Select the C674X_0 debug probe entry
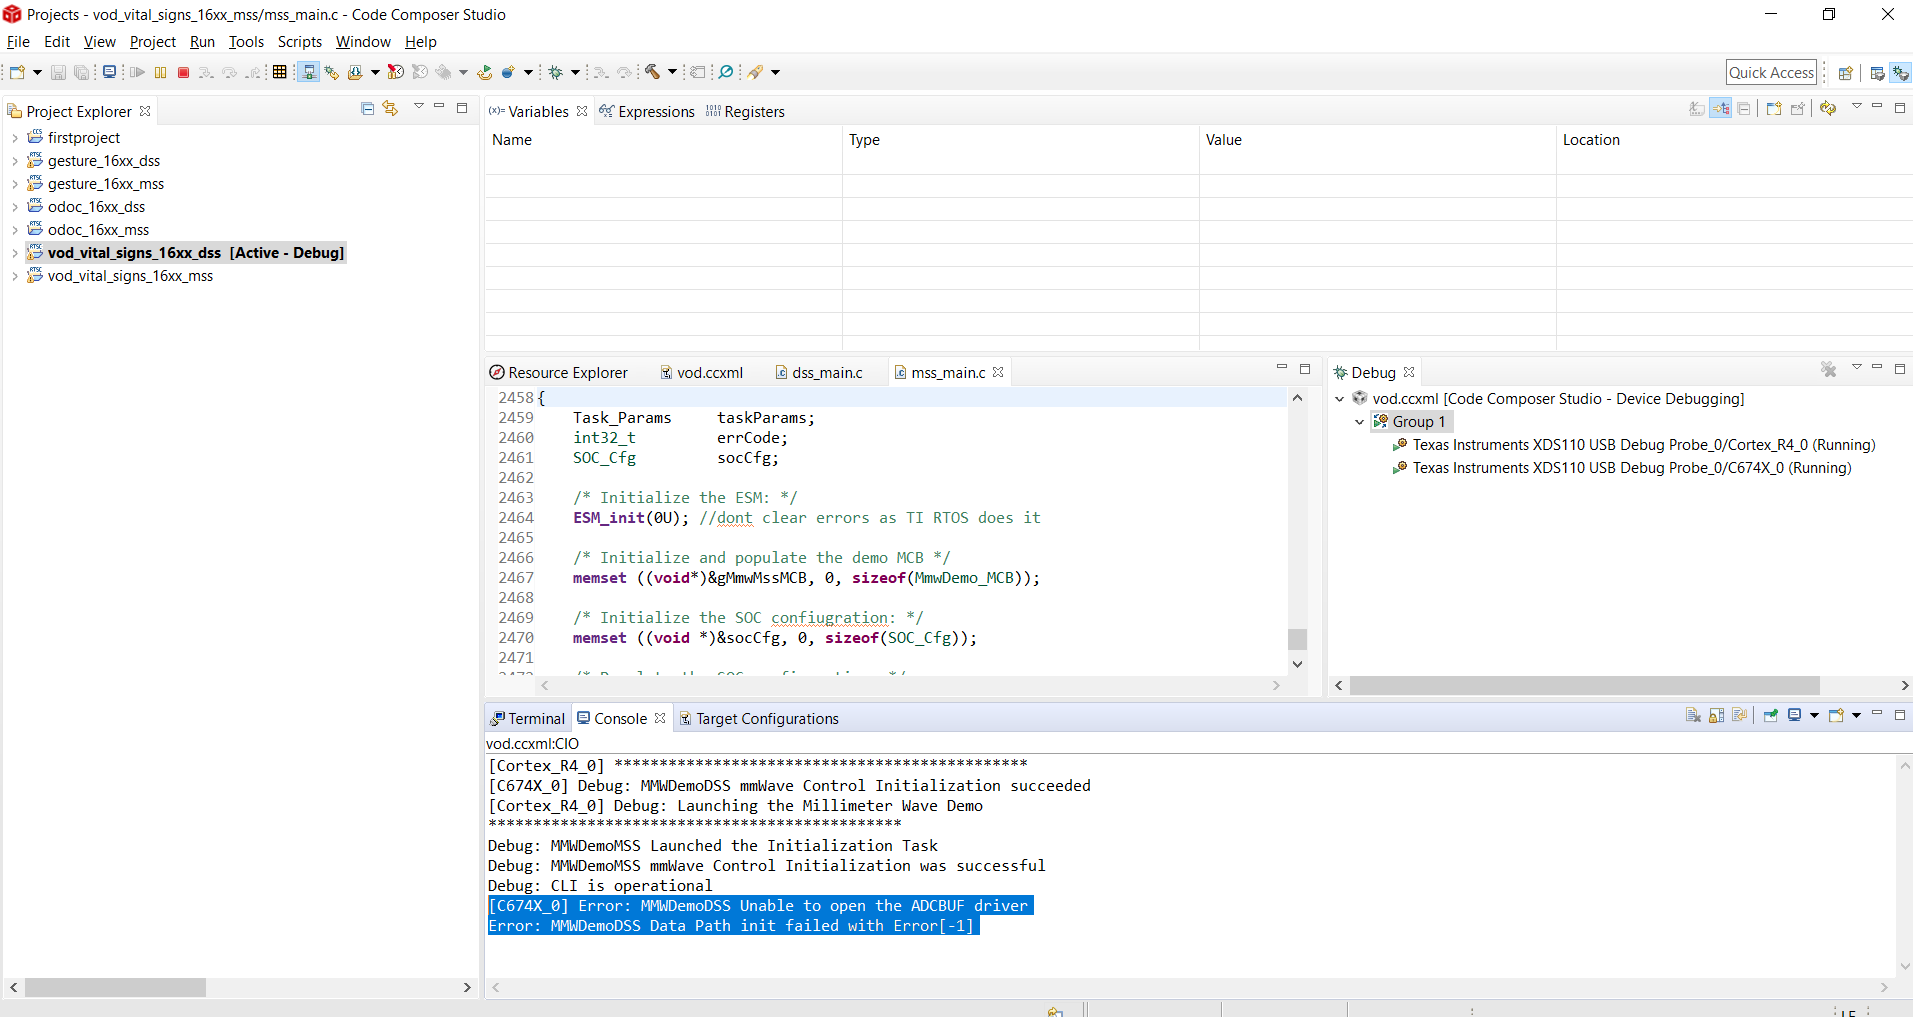1913x1017 pixels. pos(1631,468)
